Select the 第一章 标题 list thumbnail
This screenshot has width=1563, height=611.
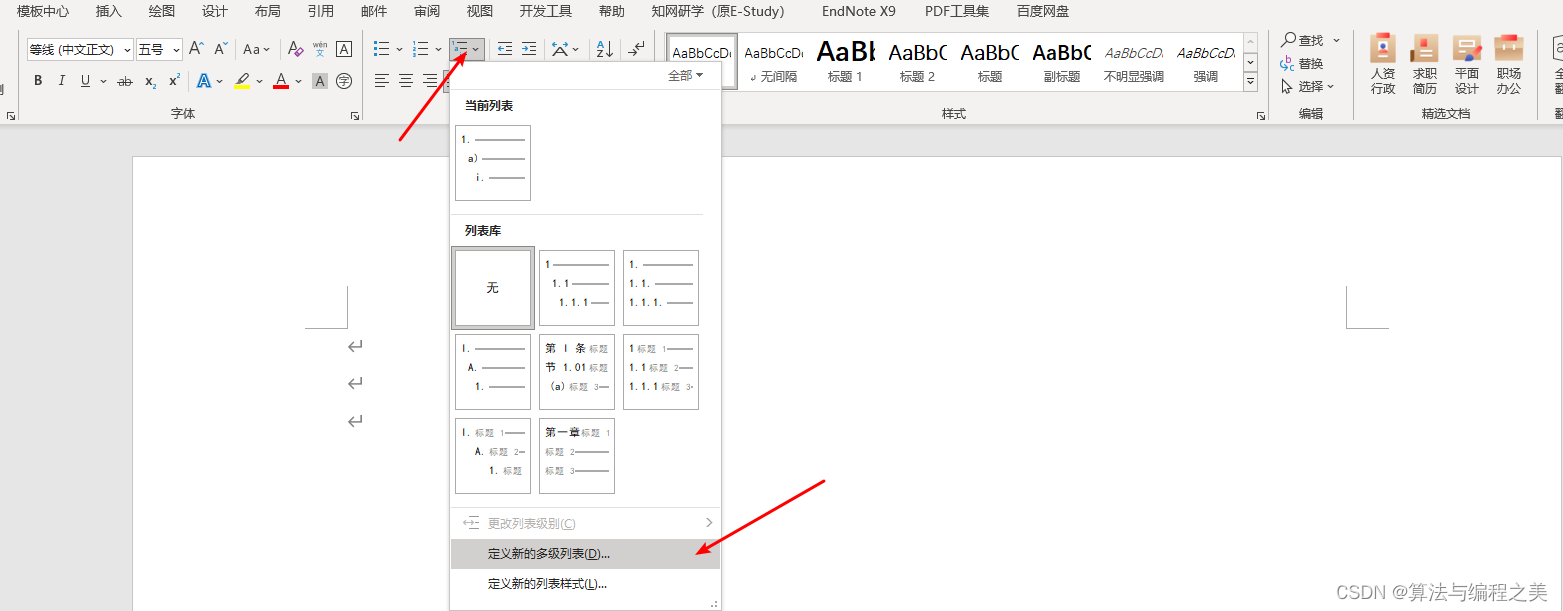[x=577, y=455]
